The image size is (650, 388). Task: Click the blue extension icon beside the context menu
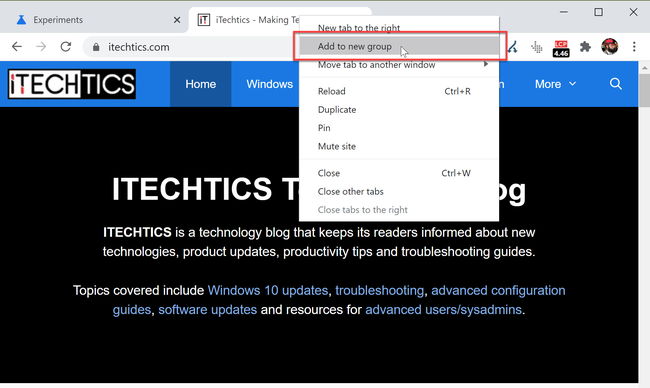513,47
